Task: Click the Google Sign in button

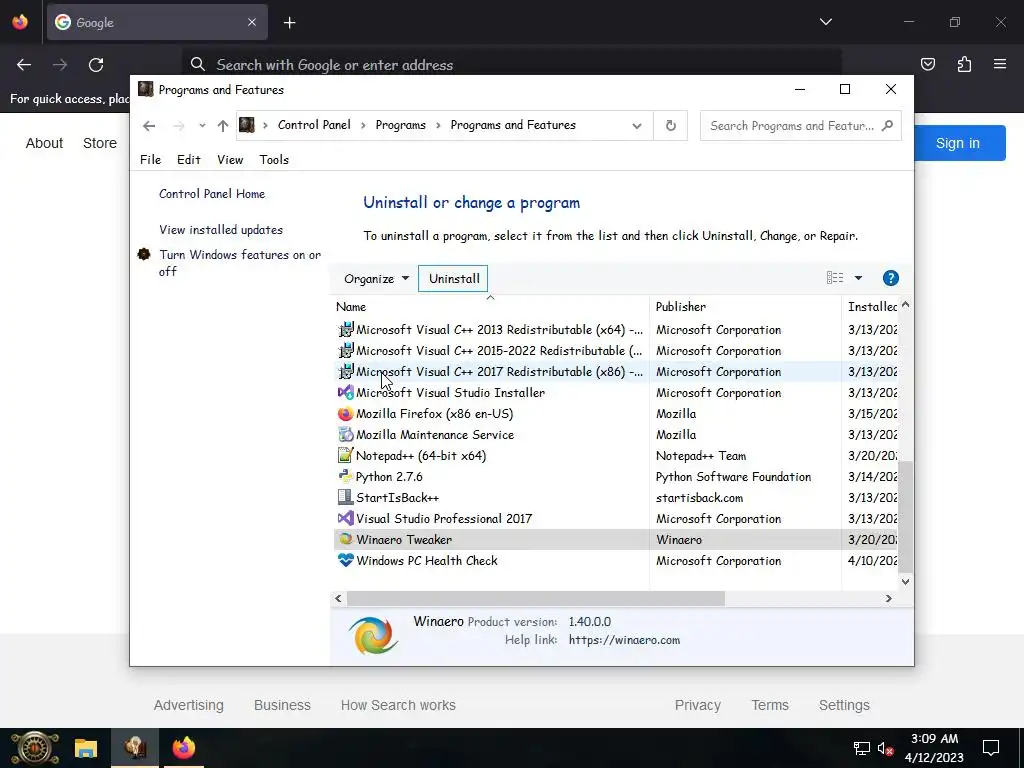Action: coord(958,143)
